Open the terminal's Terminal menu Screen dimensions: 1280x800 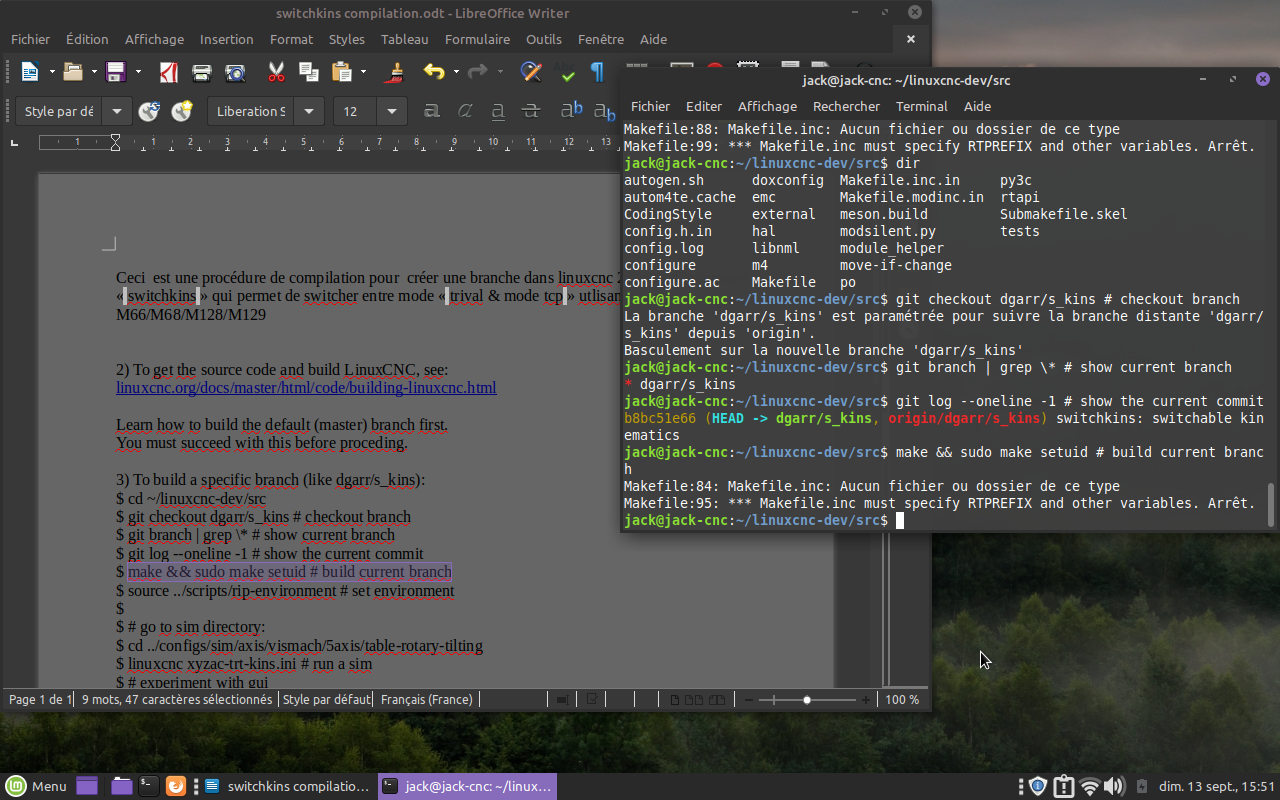pyautogui.click(x=921, y=106)
